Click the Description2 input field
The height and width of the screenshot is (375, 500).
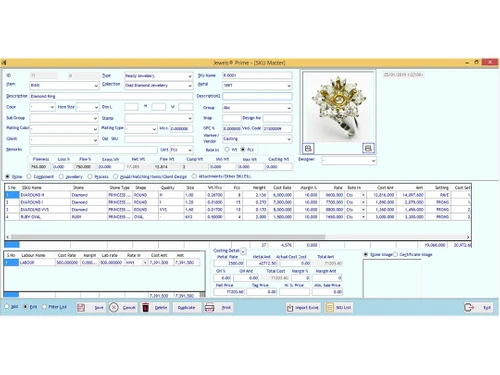pyautogui.click(x=257, y=96)
